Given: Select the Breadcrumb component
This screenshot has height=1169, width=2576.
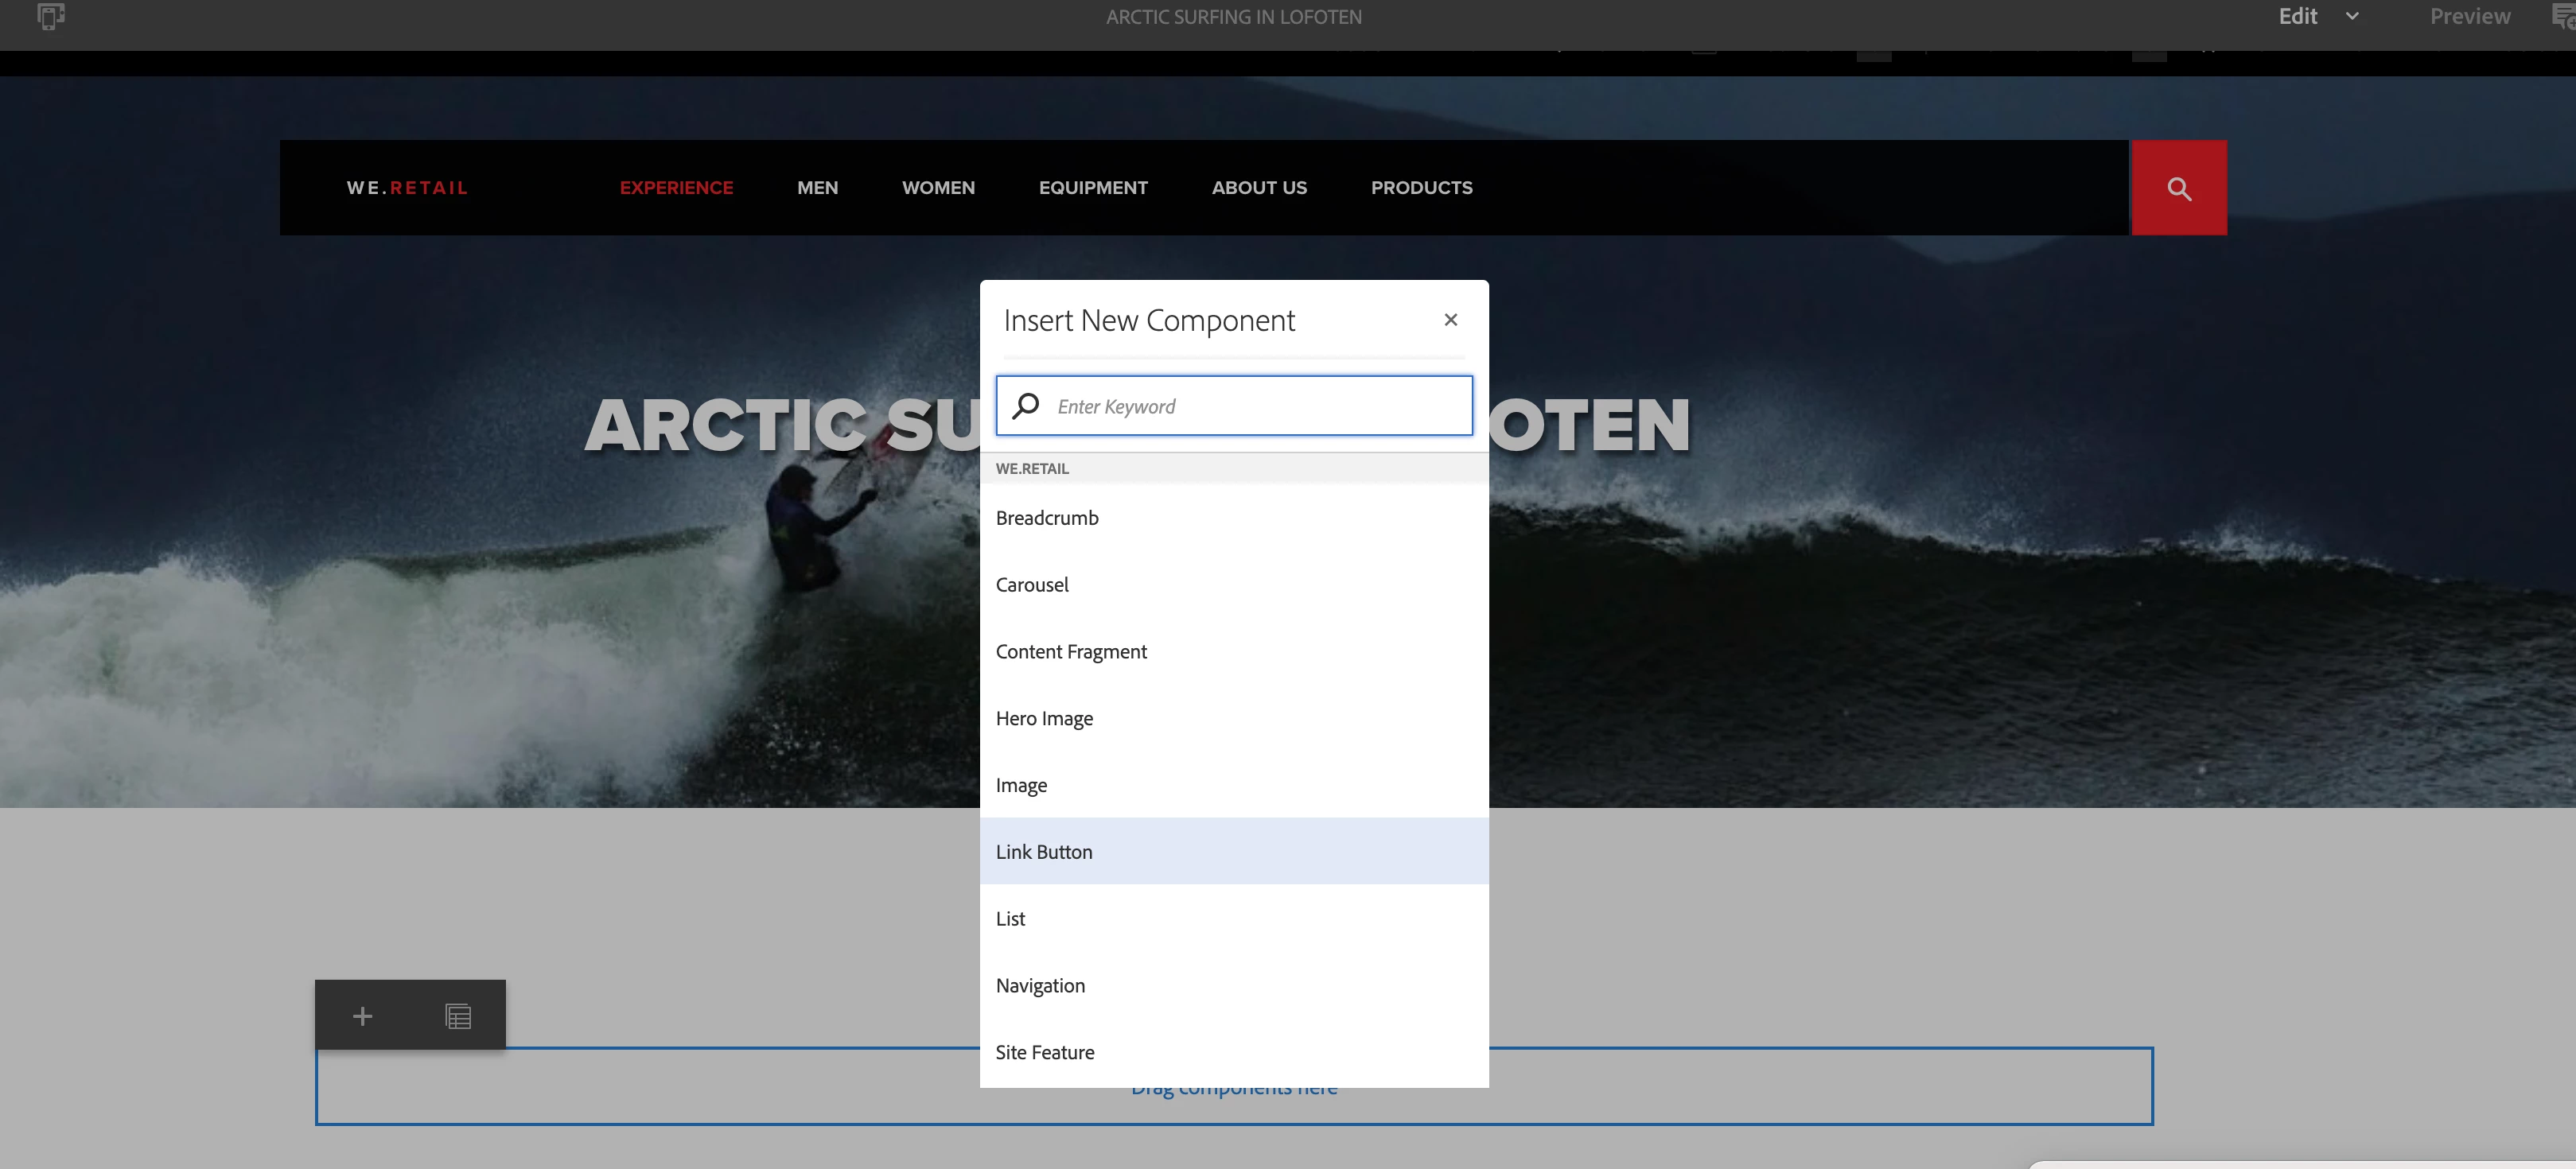Looking at the screenshot, I should [x=1047, y=518].
